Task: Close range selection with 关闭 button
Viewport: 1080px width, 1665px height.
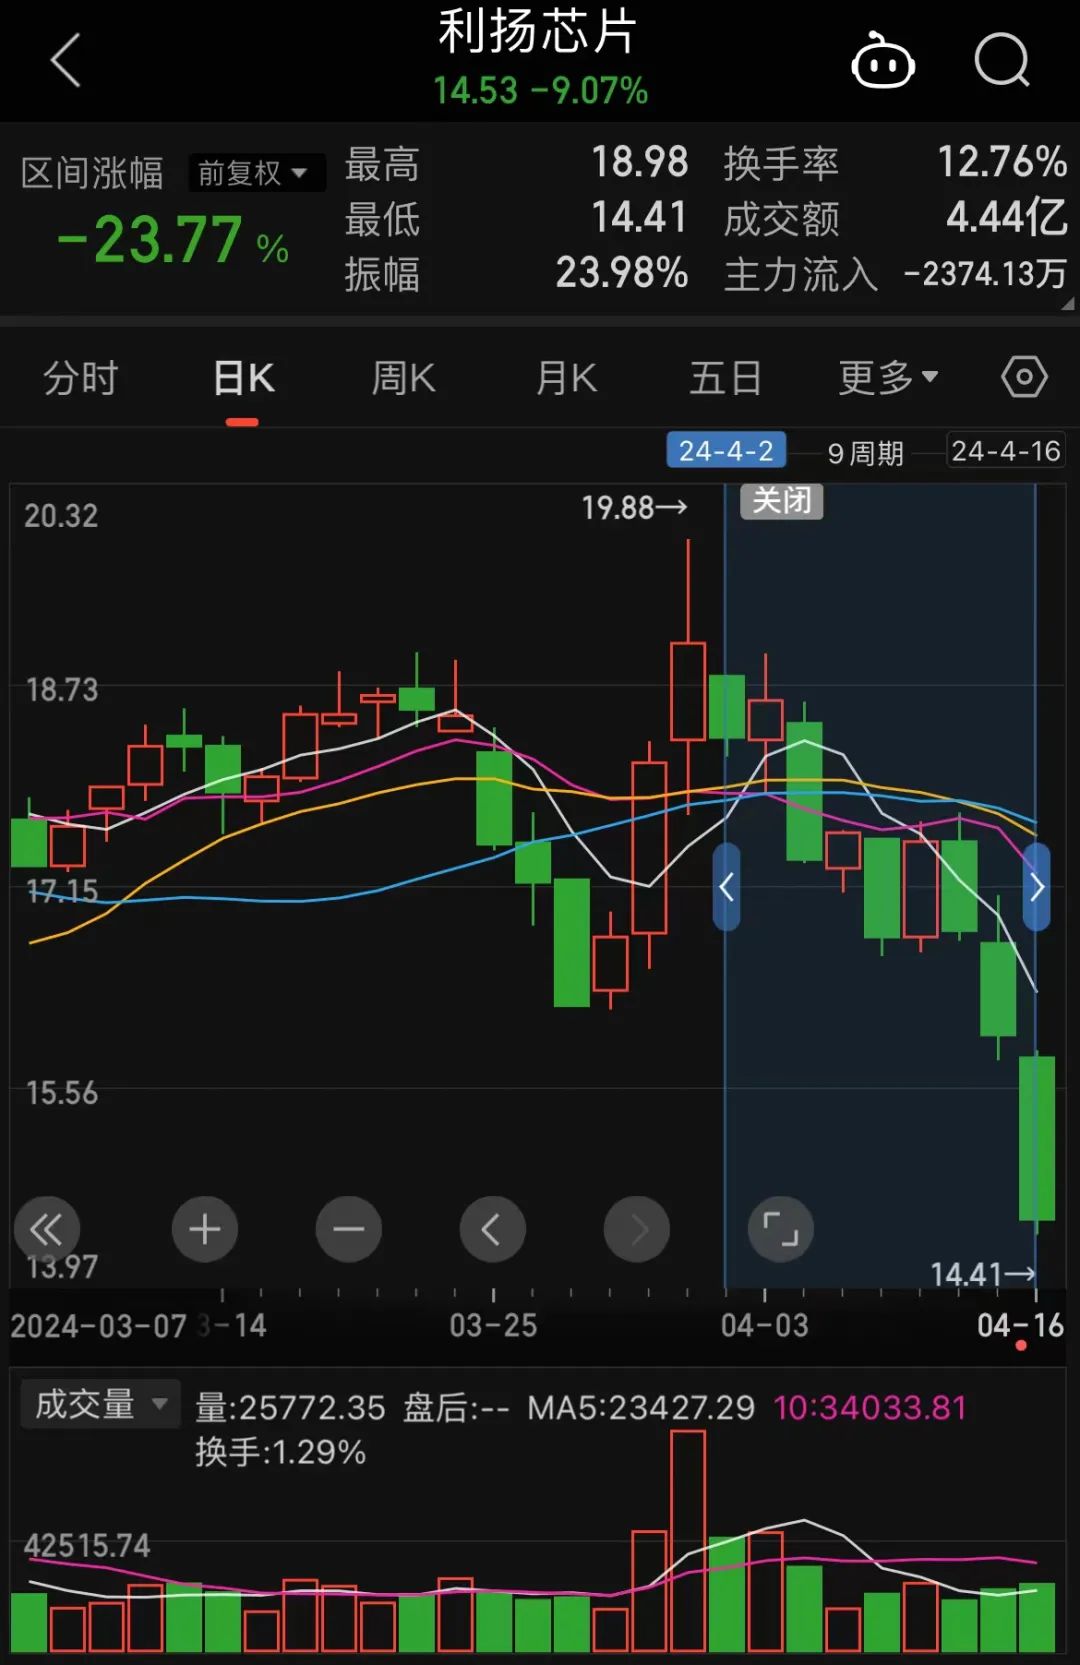Action: point(782,500)
